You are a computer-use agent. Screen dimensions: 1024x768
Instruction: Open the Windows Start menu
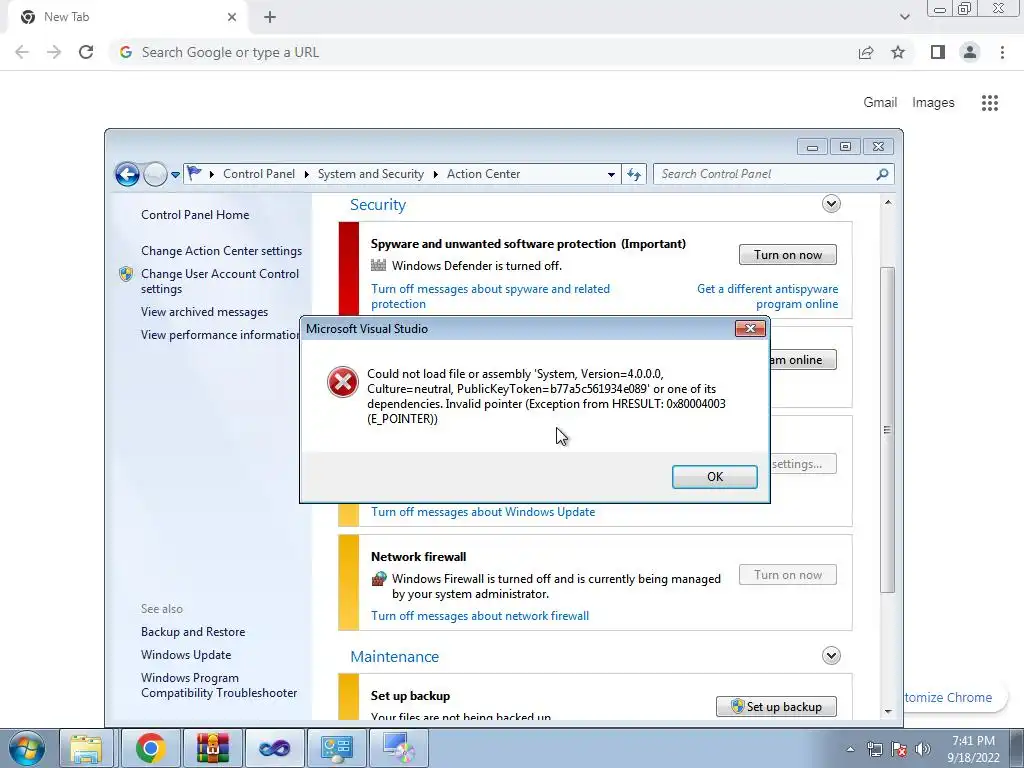[x=26, y=748]
